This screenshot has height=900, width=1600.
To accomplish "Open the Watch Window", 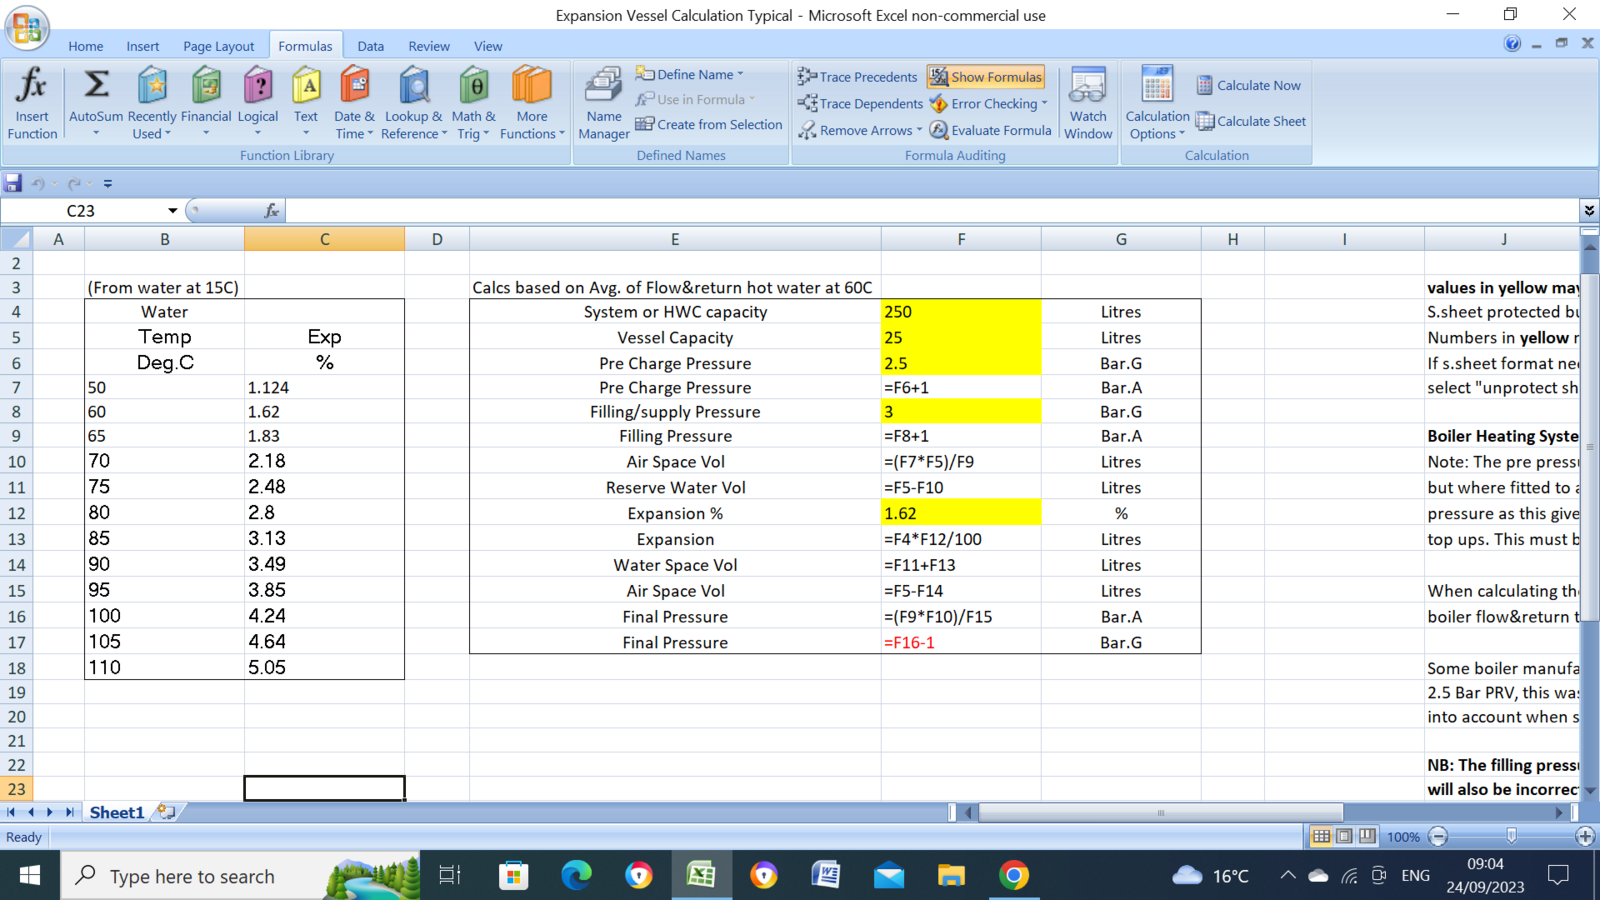I will 1088,103.
